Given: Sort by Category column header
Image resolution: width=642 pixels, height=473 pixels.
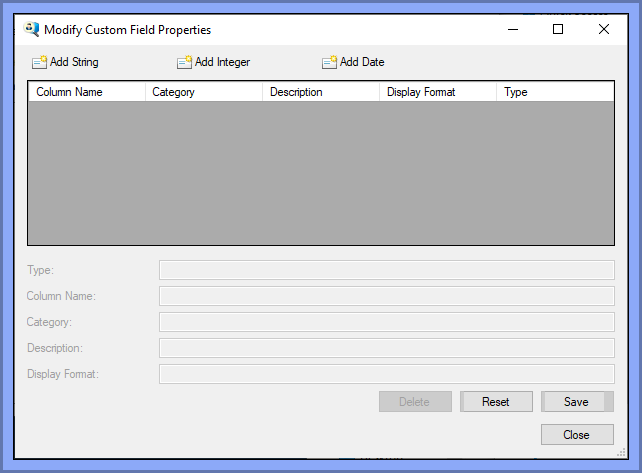Looking at the screenshot, I should (x=204, y=92).
